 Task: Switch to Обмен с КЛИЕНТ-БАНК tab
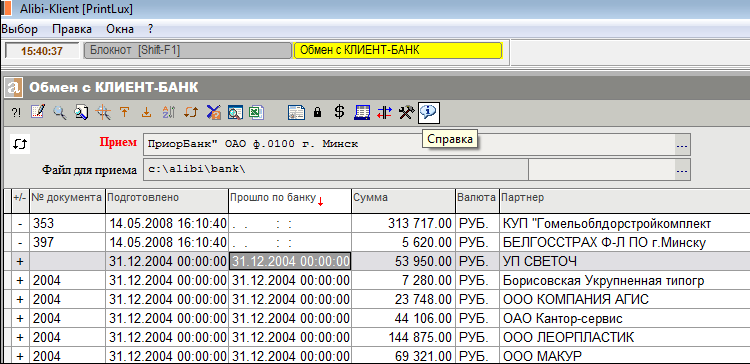pyautogui.click(x=398, y=50)
